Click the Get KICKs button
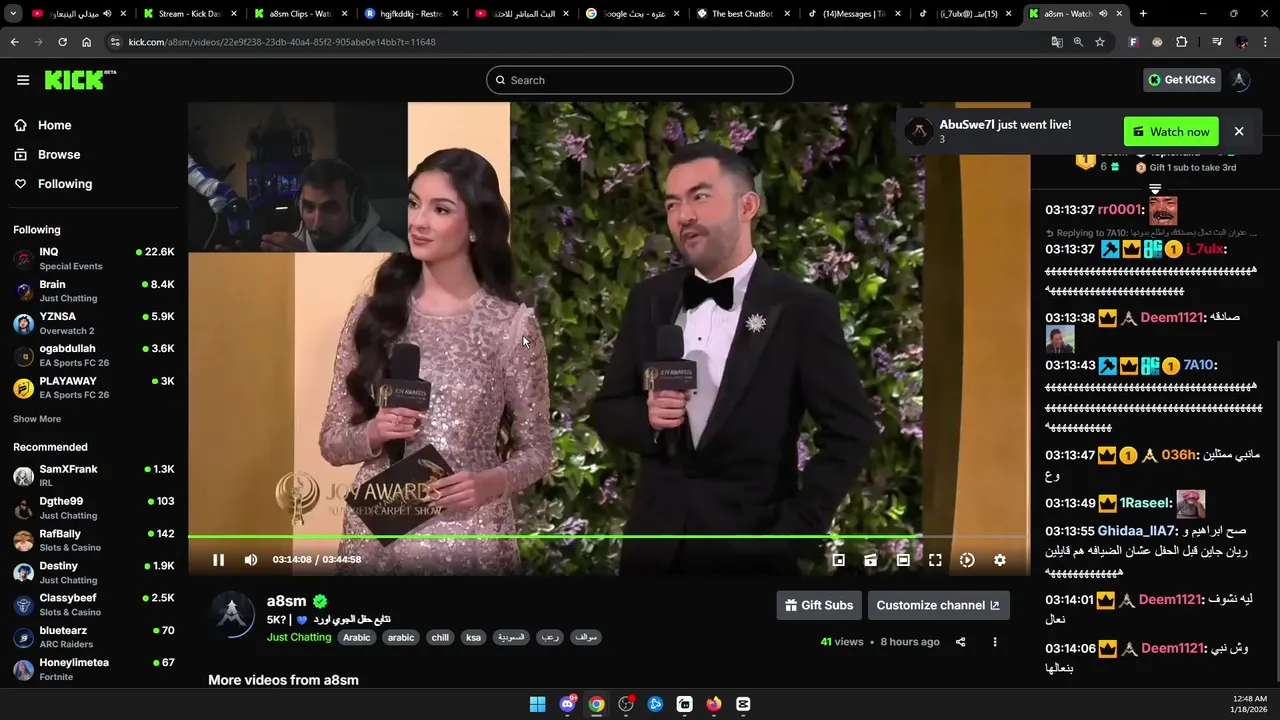1280x720 pixels. [x=1182, y=80]
